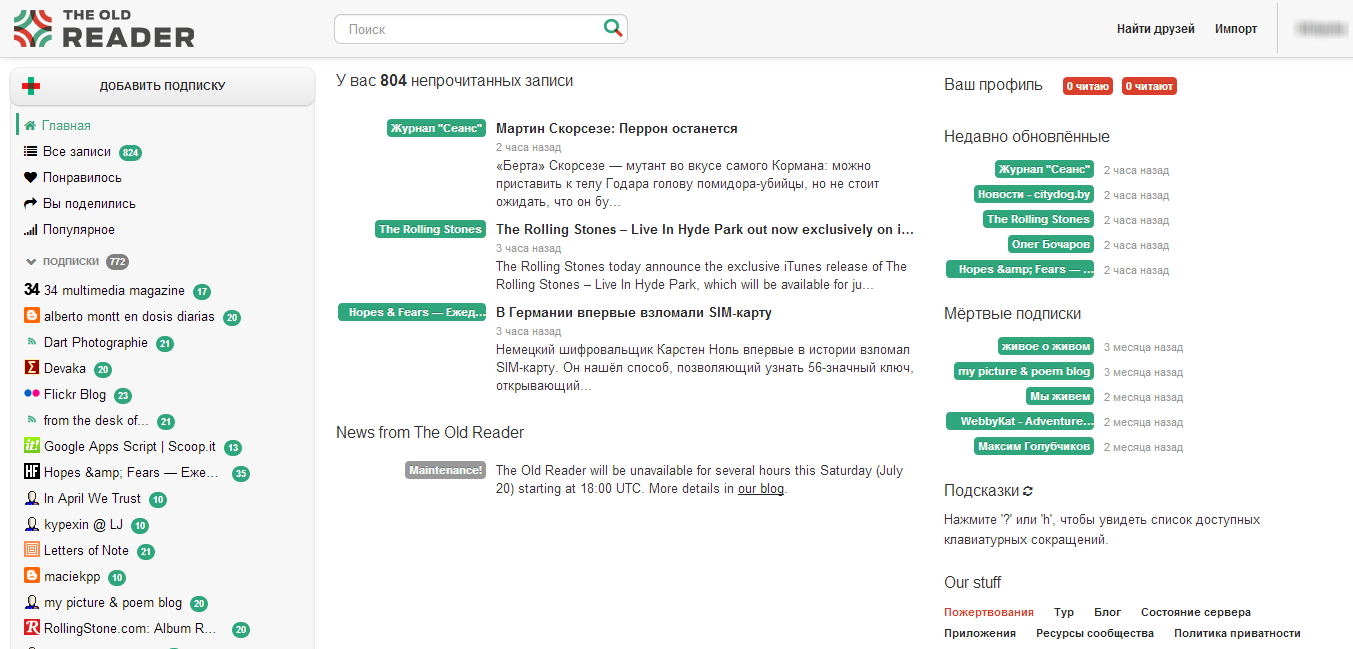
Task: Open the Блог footer link
Action: pyautogui.click(x=1107, y=612)
